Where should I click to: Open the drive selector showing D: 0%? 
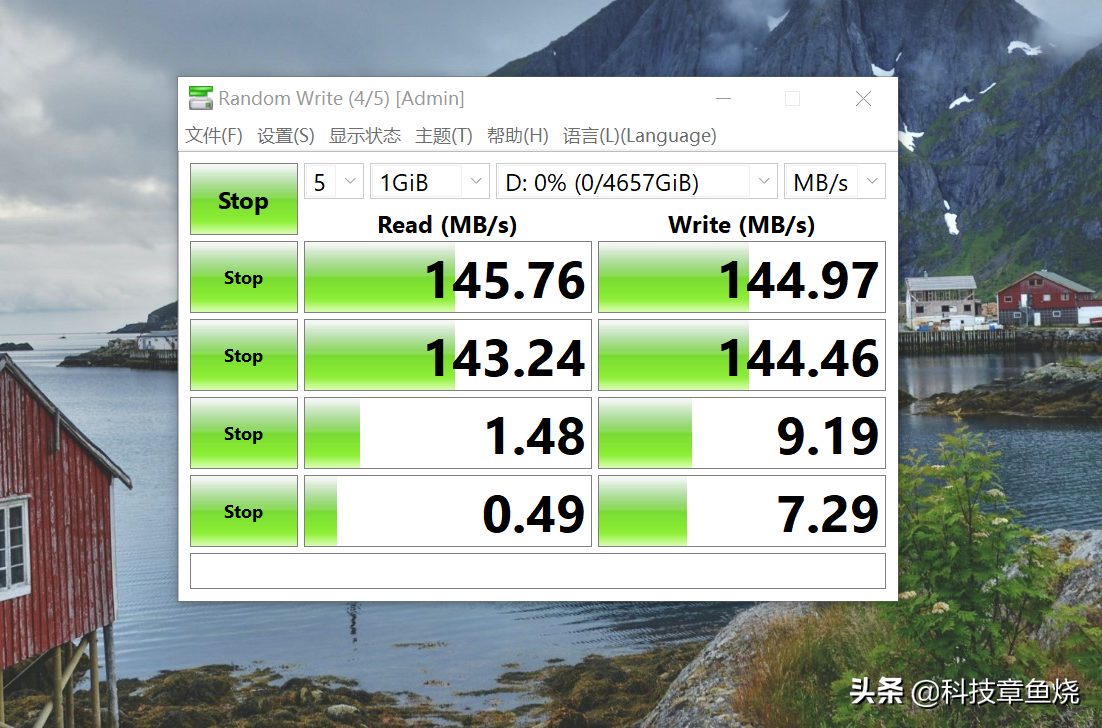tap(637, 182)
